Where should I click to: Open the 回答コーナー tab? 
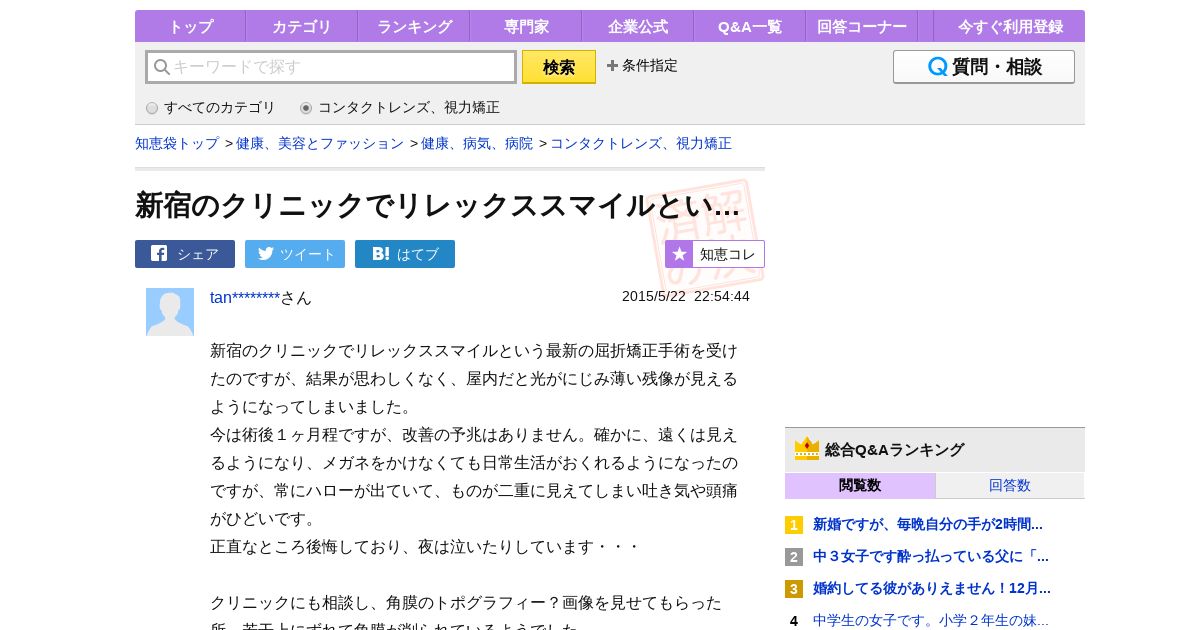pyautogui.click(x=861, y=26)
